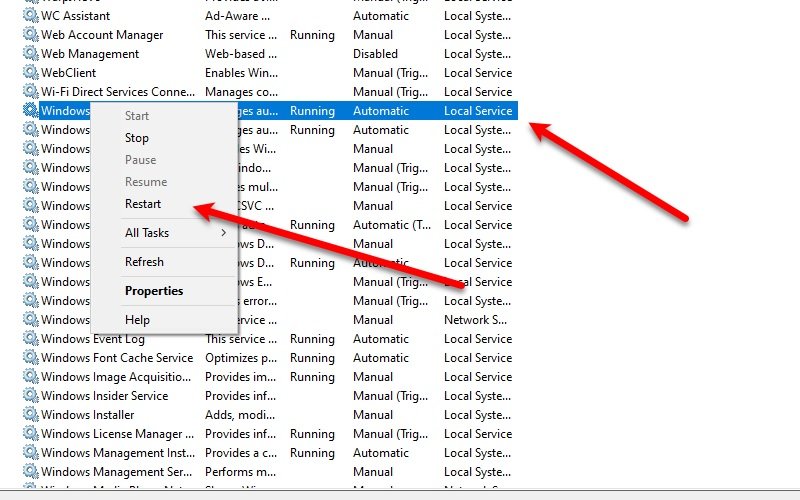Viewport: 800px width, 500px height.
Task: Click the Windows Management Inst... gear icon
Action: click(31, 453)
